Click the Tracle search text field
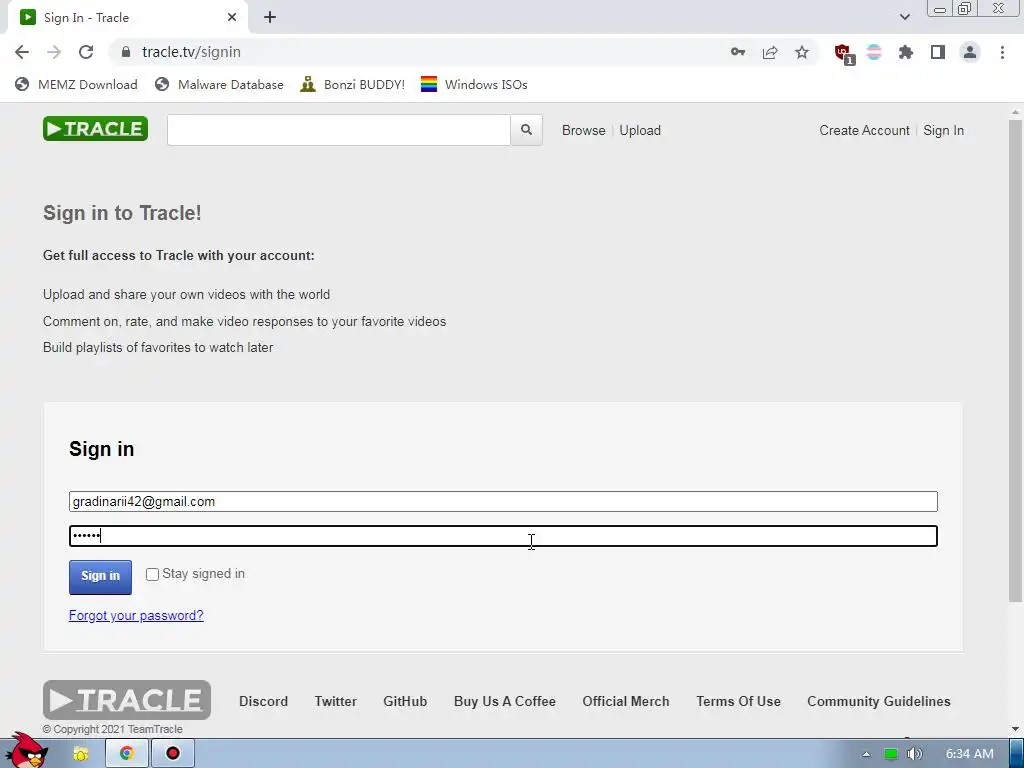The image size is (1024, 768). pyautogui.click(x=339, y=130)
